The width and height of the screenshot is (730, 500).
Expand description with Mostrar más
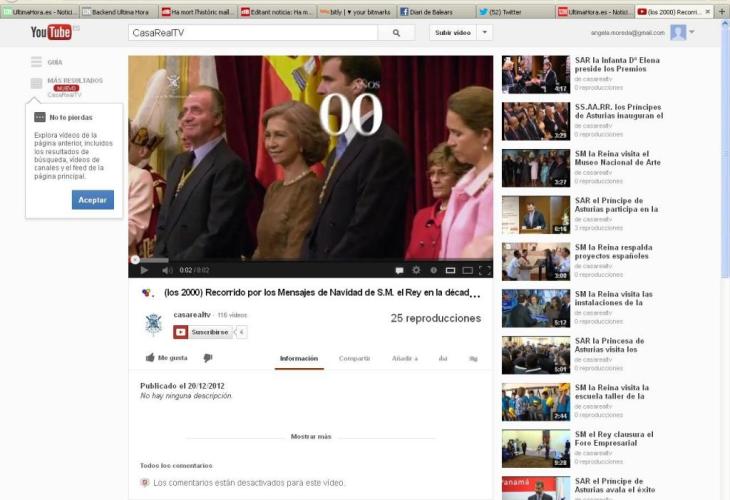[310, 436]
